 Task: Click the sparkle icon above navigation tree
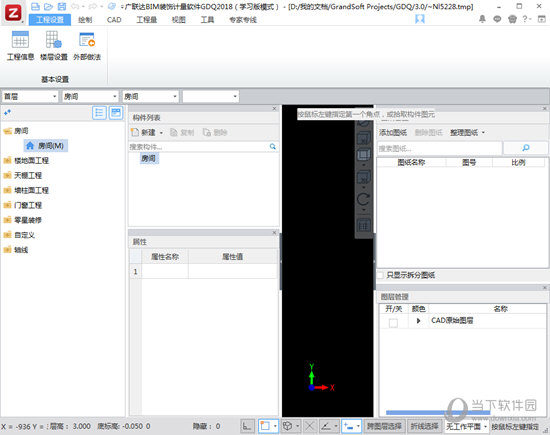pos(7,112)
